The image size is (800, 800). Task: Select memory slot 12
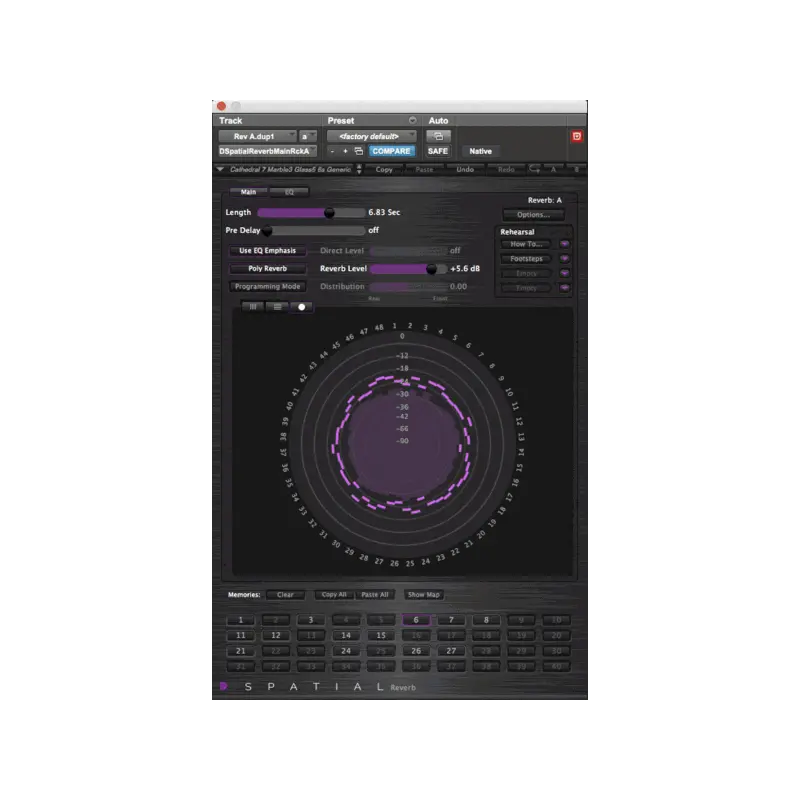point(276,635)
